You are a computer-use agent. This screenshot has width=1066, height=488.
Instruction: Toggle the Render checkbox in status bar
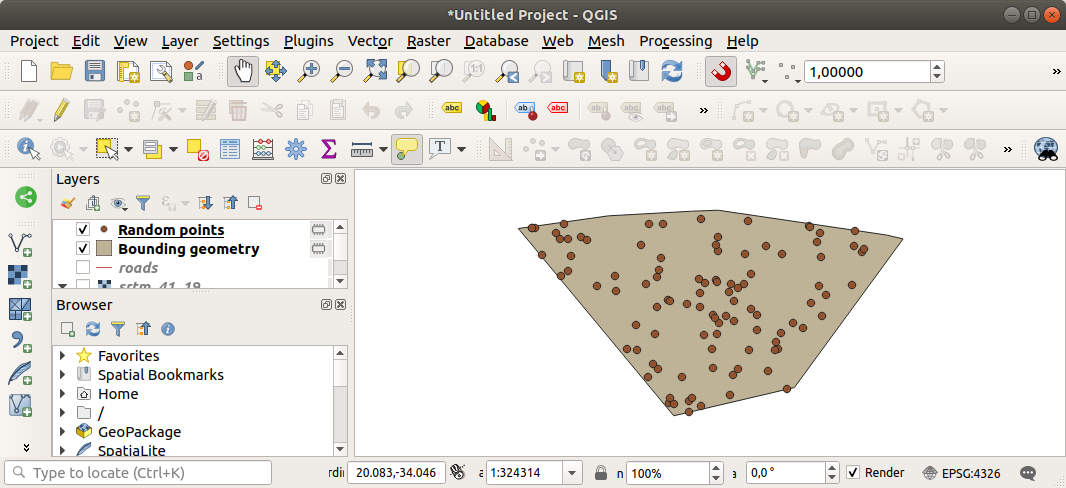(853, 472)
